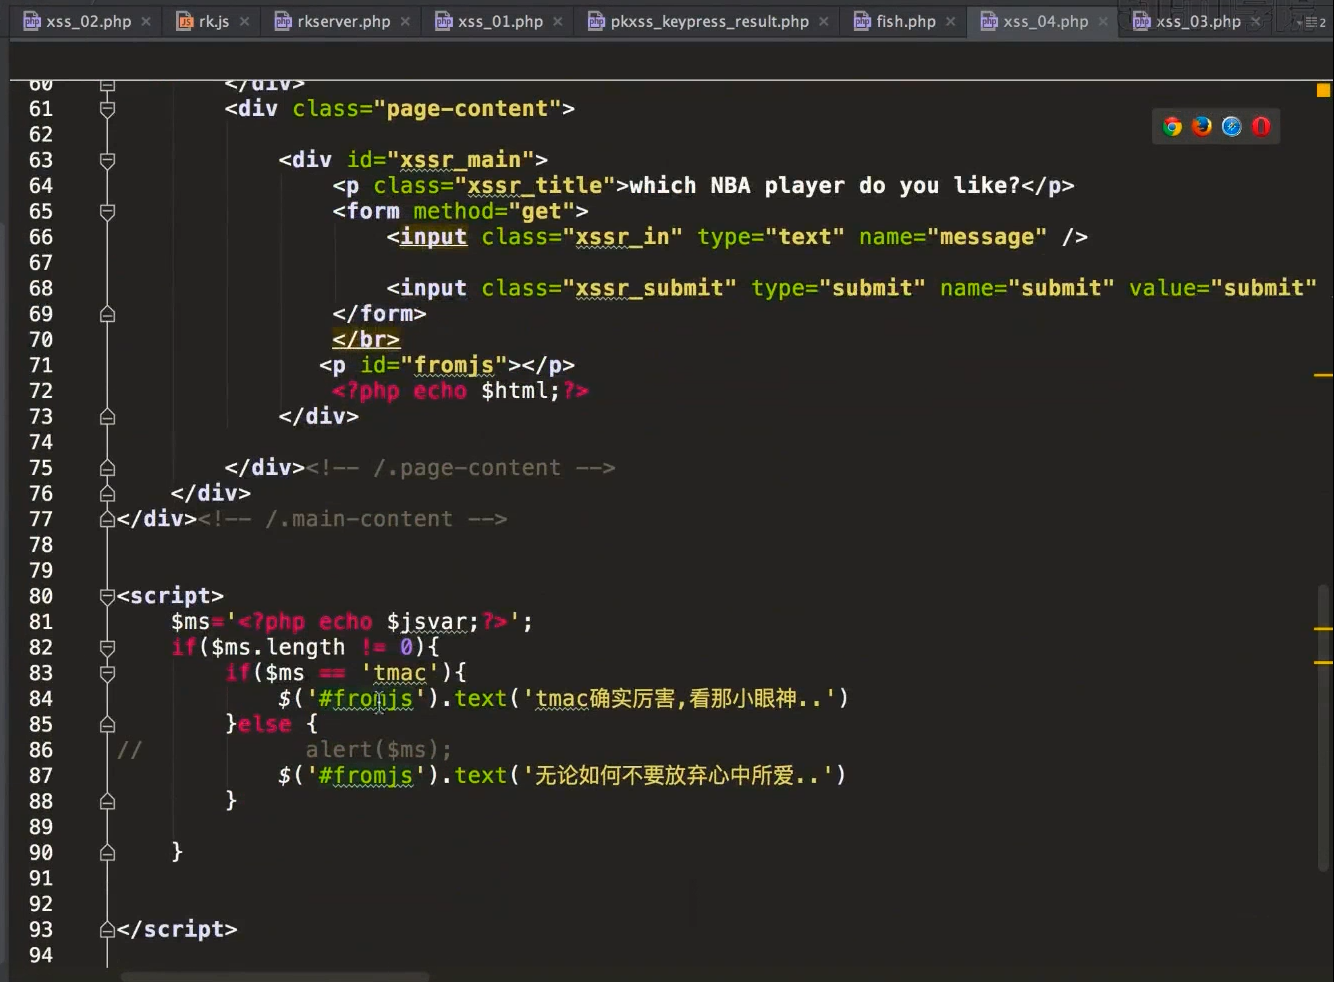The image size is (1334, 982).
Task: Click fold marker on line 75
Action: pyautogui.click(x=107, y=468)
